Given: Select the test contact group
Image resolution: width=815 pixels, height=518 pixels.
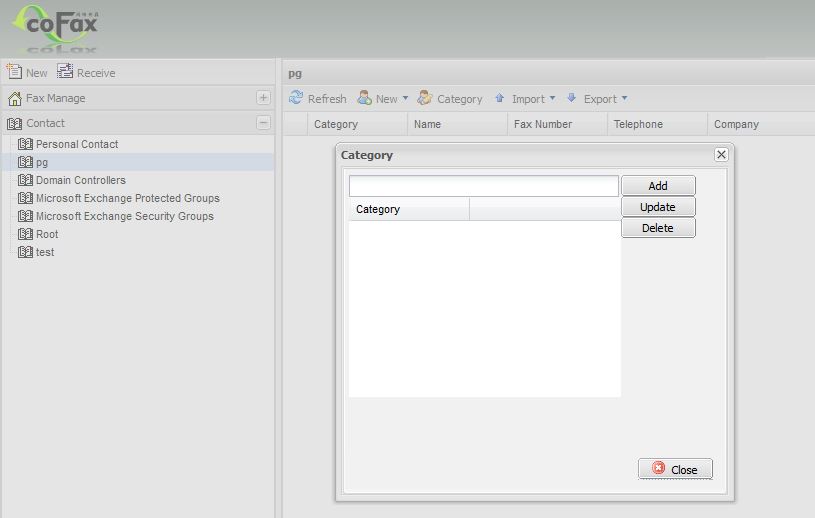Looking at the screenshot, I should [45, 253].
